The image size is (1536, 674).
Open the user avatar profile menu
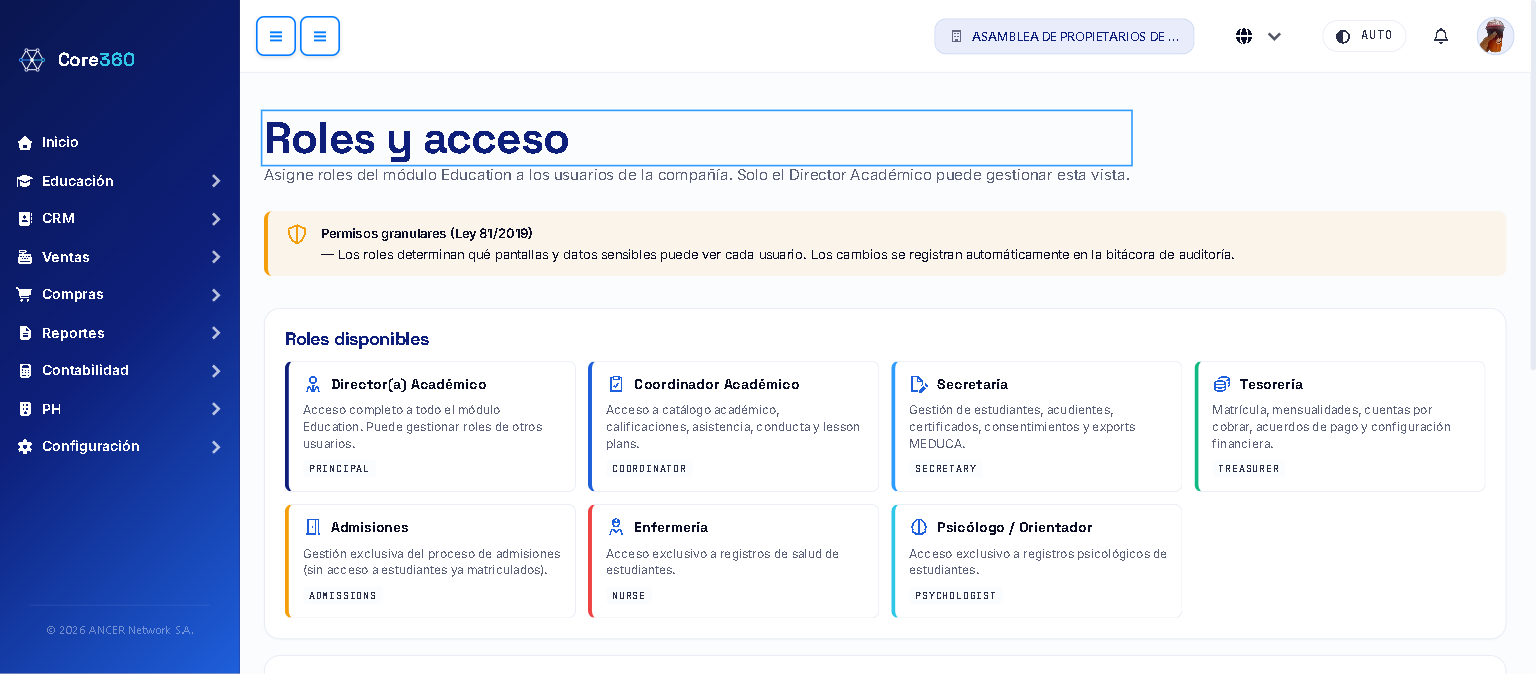(x=1495, y=36)
